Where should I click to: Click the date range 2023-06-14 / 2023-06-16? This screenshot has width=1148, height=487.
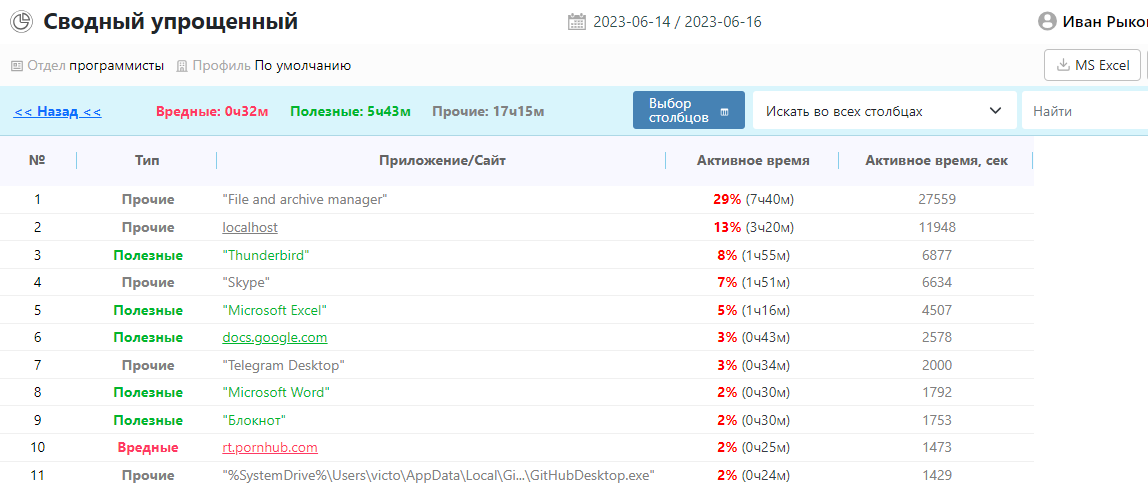[677, 22]
